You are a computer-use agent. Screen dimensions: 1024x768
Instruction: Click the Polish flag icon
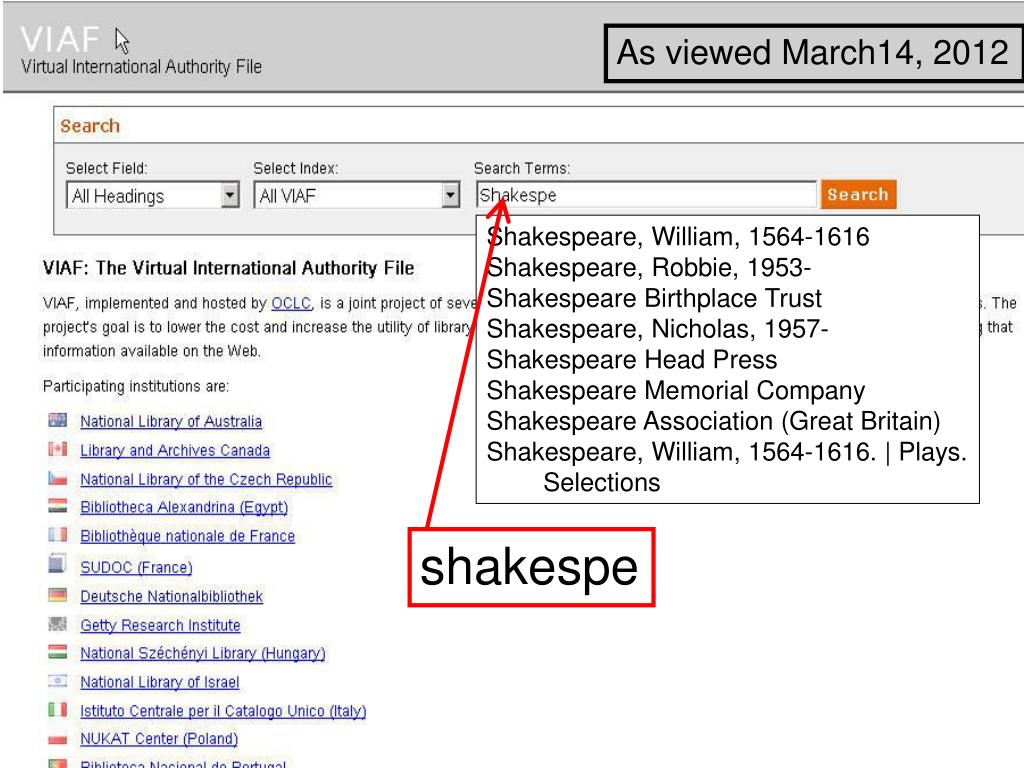pos(57,739)
